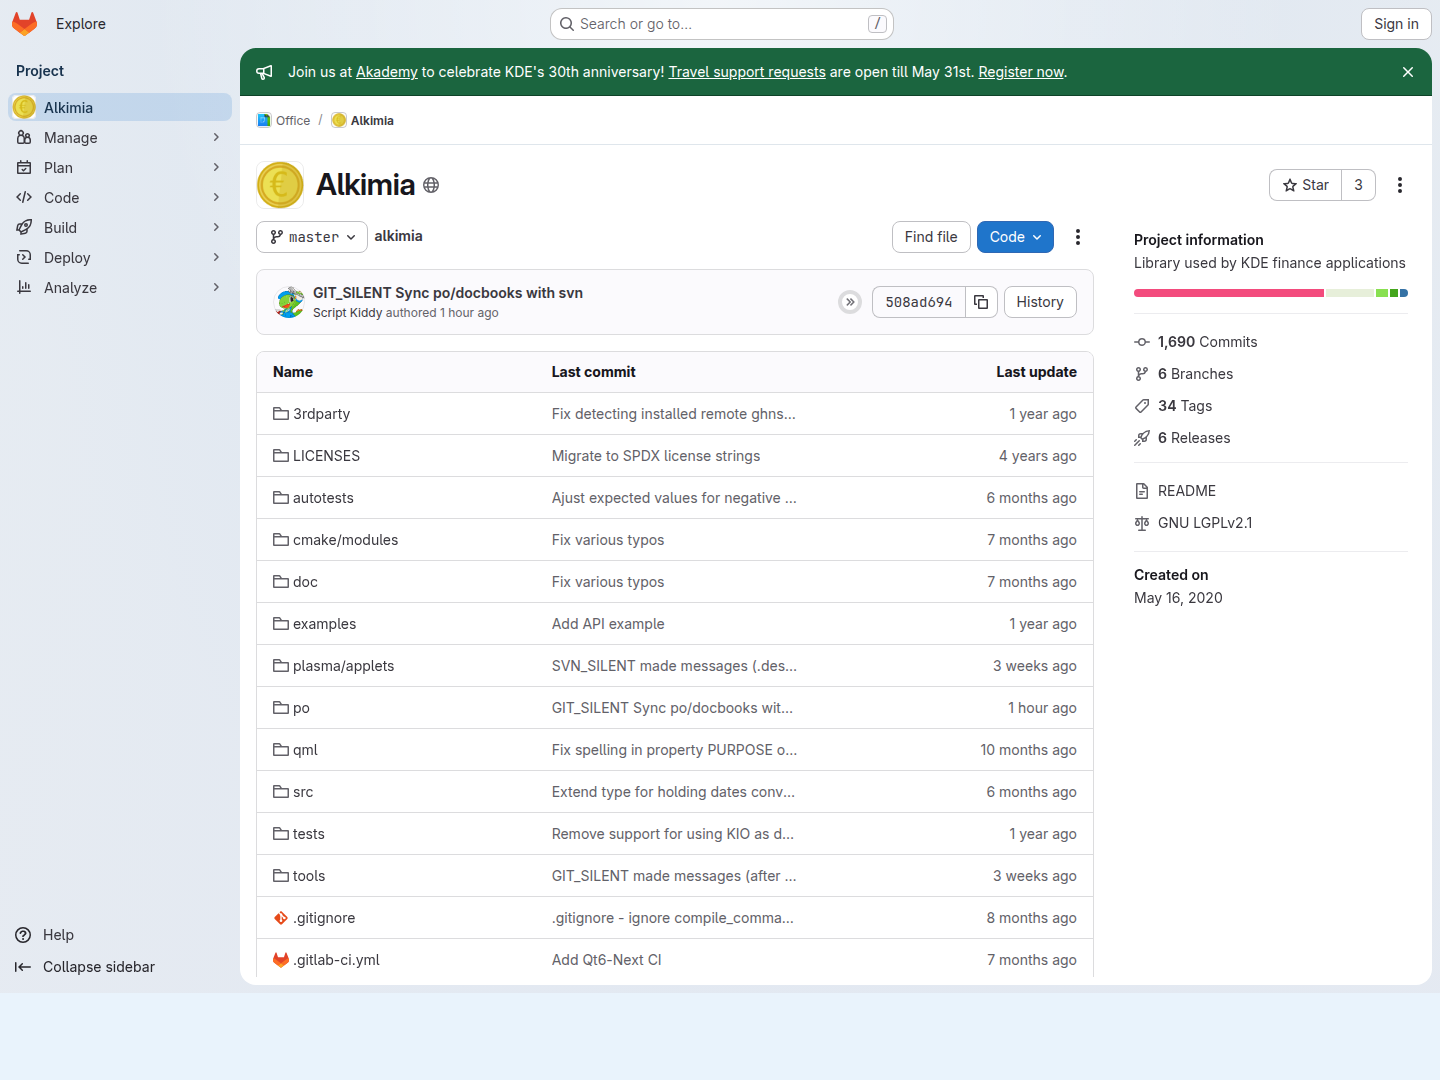Open the commit History
Viewport: 1440px width, 1080px height.
click(x=1040, y=302)
